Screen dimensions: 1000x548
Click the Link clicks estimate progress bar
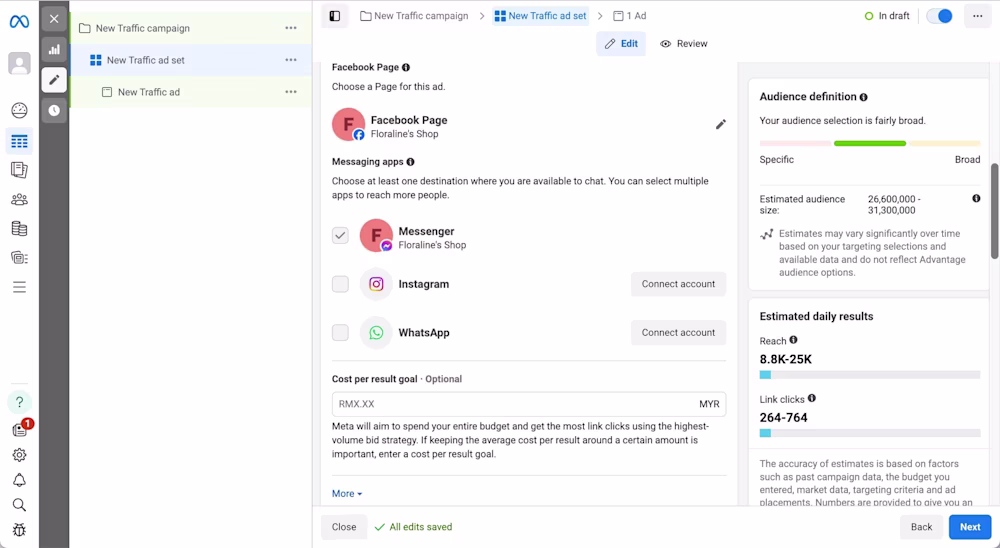pyautogui.click(x=870, y=433)
